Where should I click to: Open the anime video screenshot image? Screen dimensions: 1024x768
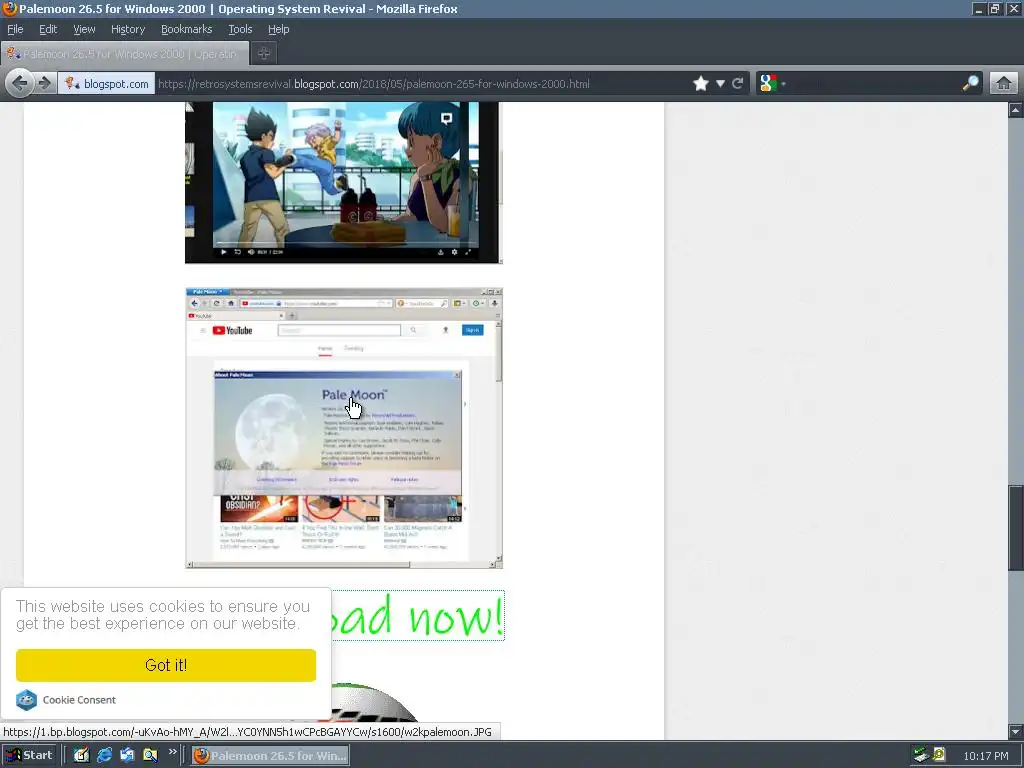344,182
